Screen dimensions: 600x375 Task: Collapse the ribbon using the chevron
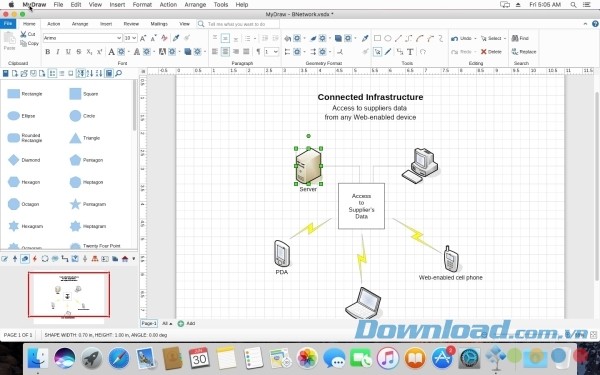click(585, 24)
